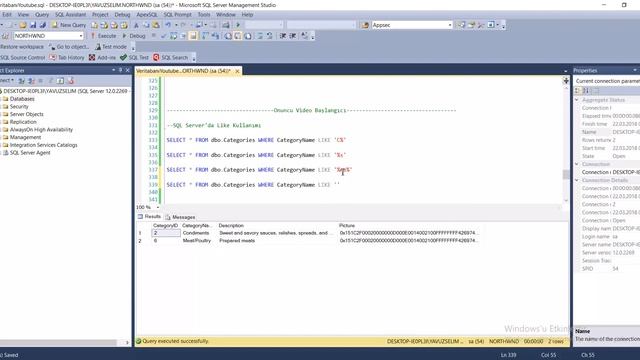Click the Description column header
Screen dimensions: 640x360
coord(231,225)
